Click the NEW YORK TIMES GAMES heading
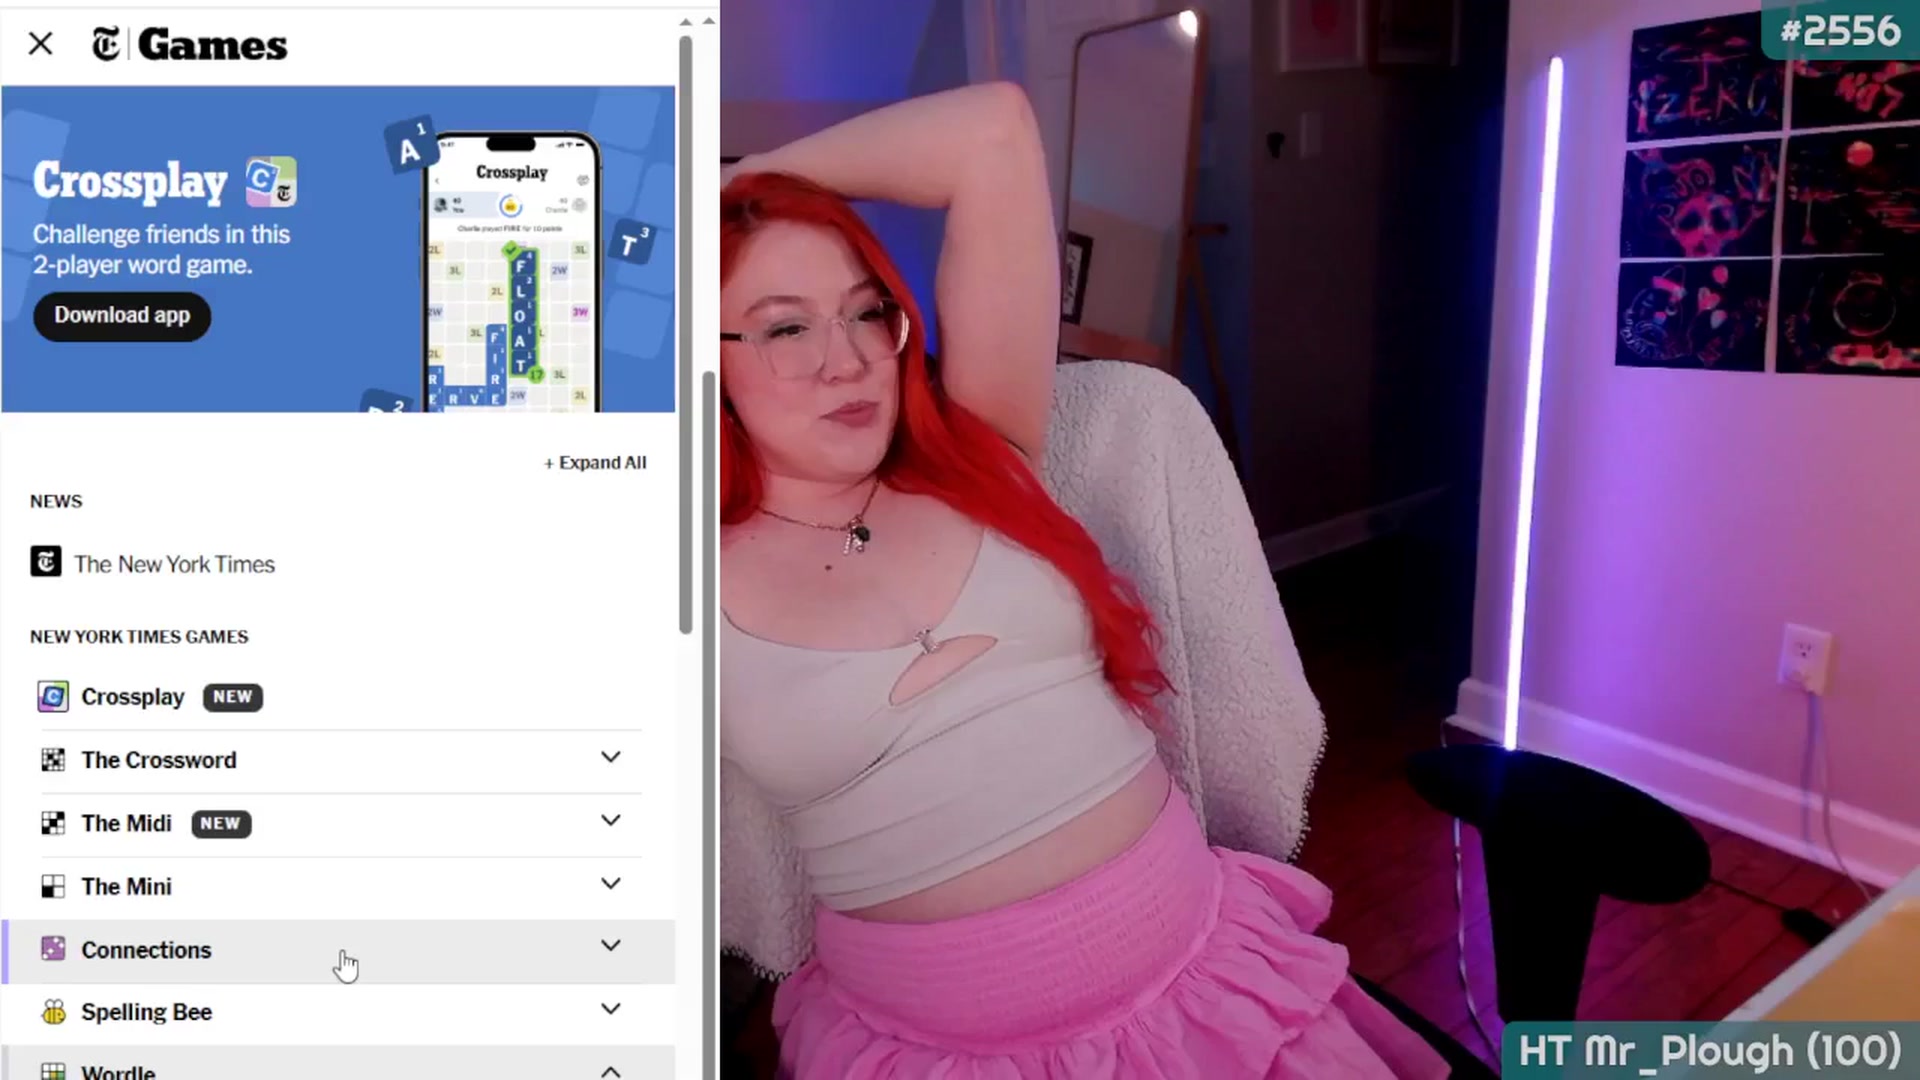Screen dimensions: 1920x1080 139,637
